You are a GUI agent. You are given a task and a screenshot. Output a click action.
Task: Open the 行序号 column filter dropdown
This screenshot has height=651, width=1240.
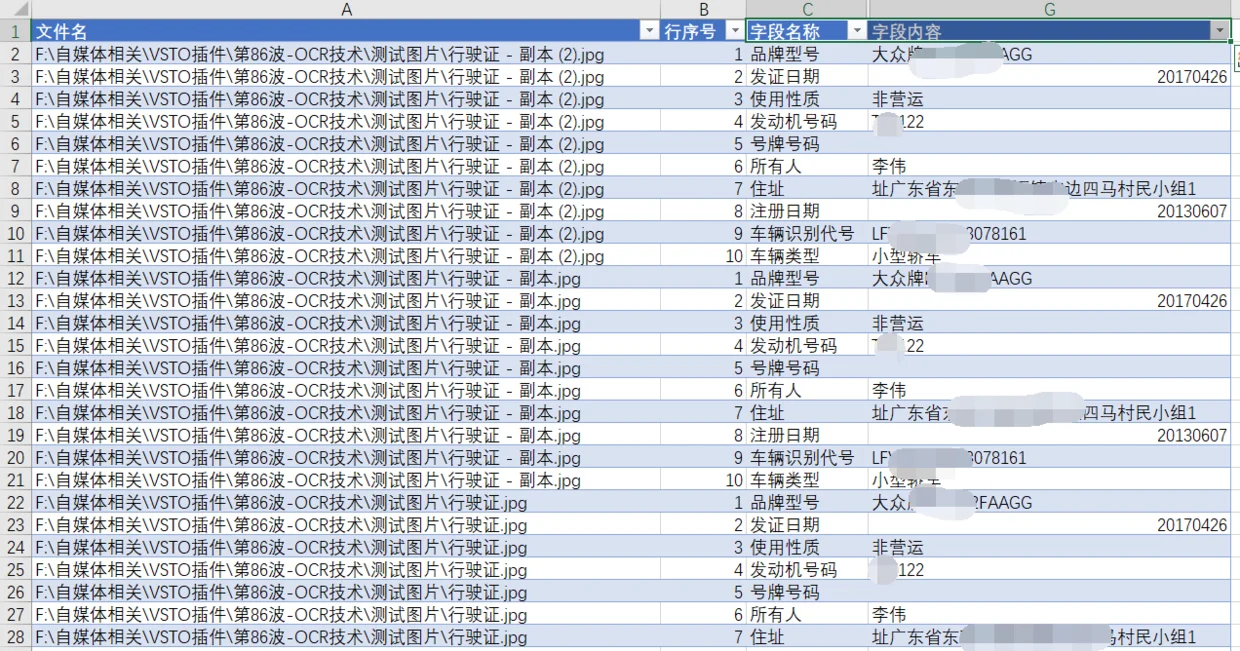coord(735,31)
